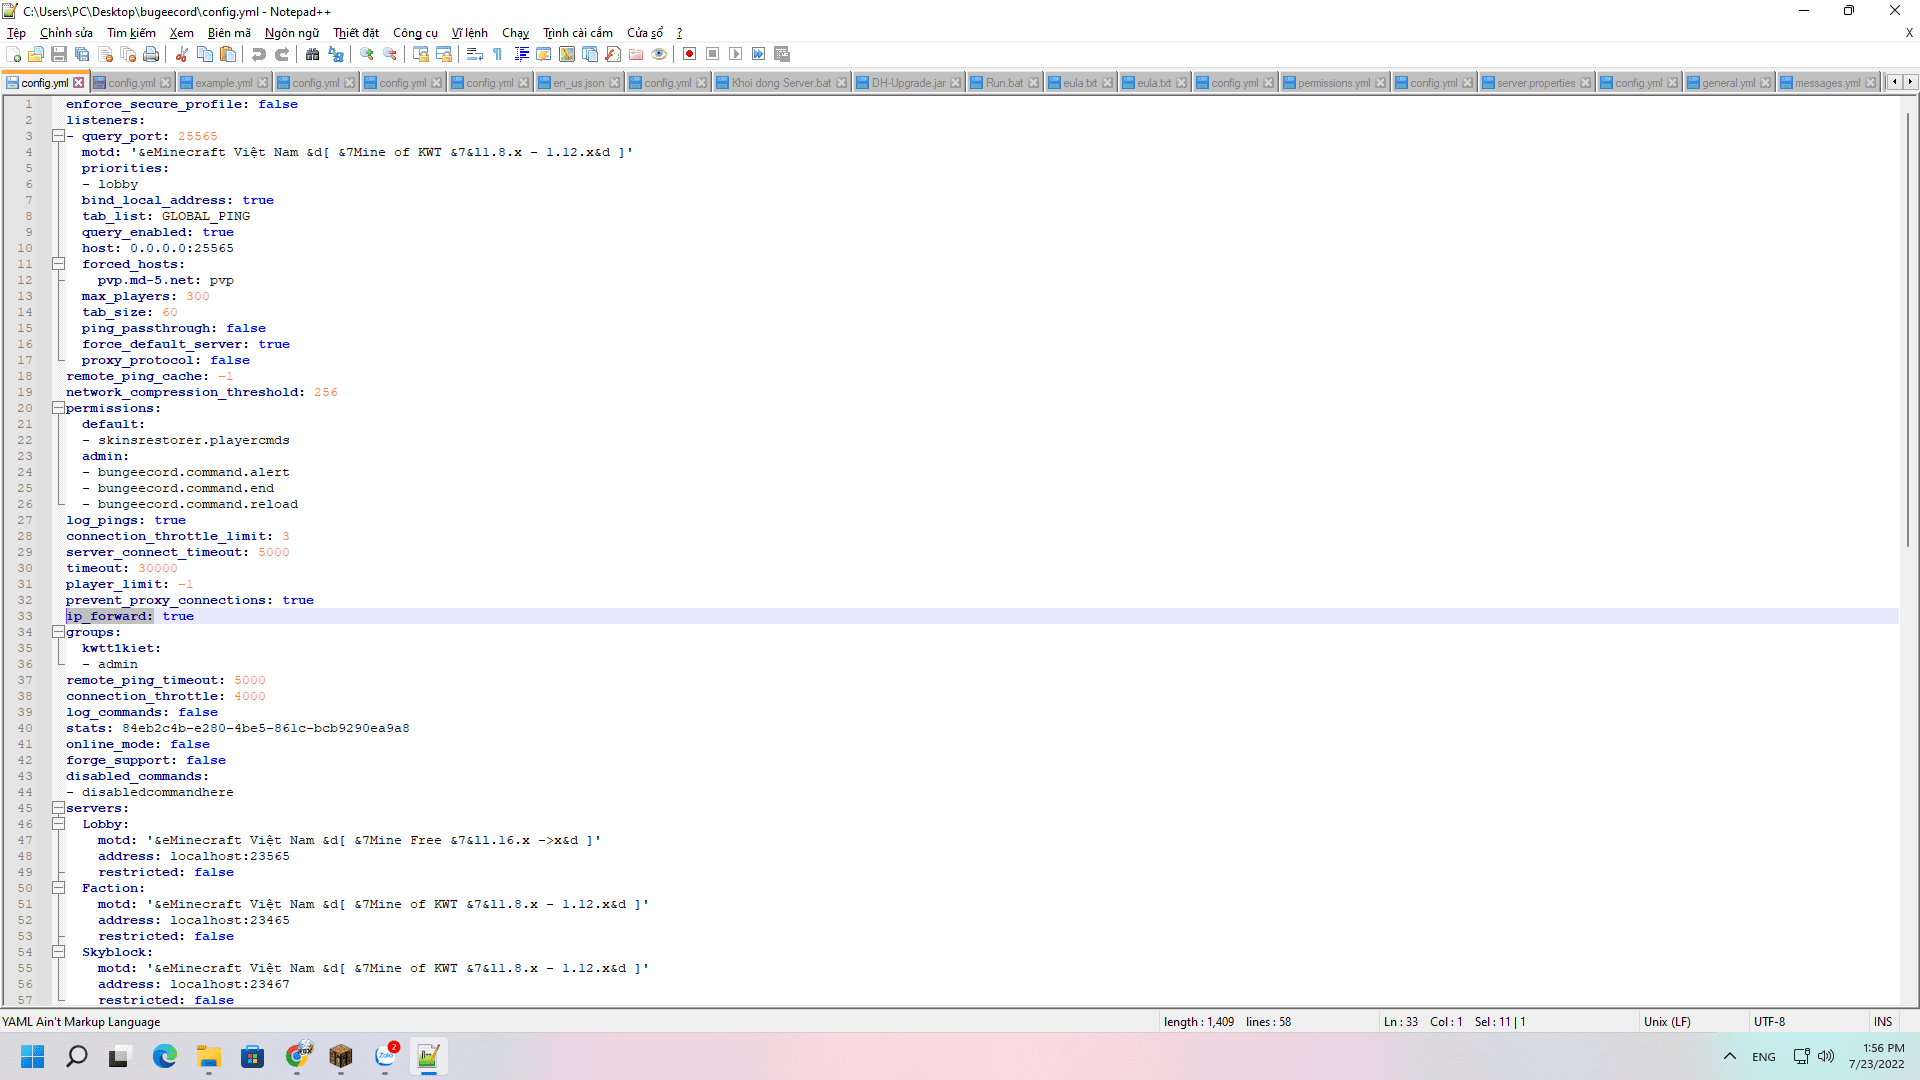Screen dimensions: 1920x1080
Task: Click the Zoom In magnifier icon
Action: (x=367, y=54)
